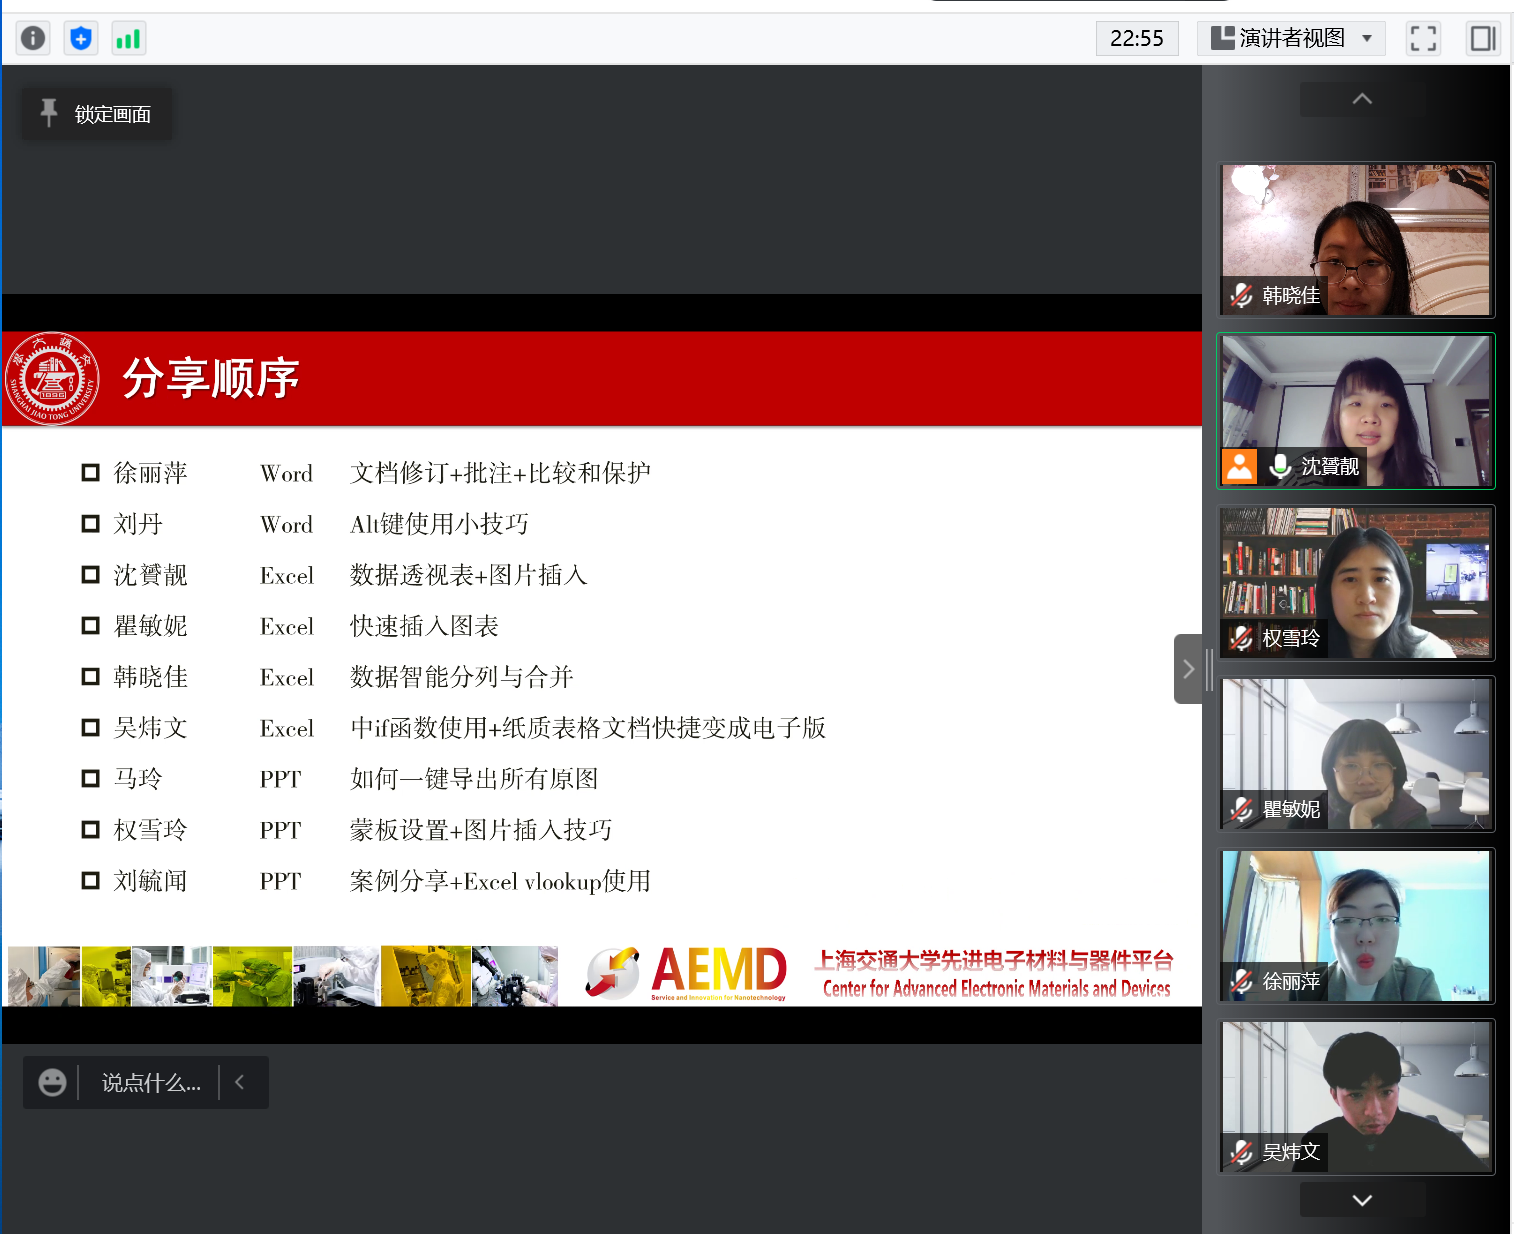The width and height of the screenshot is (1514, 1234).
Task: Pin the screen with 锁定画面
Action: [97, 114]
